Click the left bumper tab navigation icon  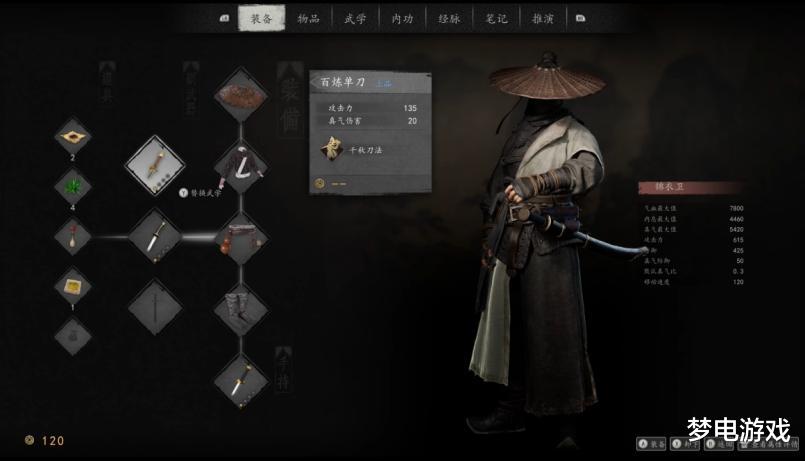click(224, 18)
